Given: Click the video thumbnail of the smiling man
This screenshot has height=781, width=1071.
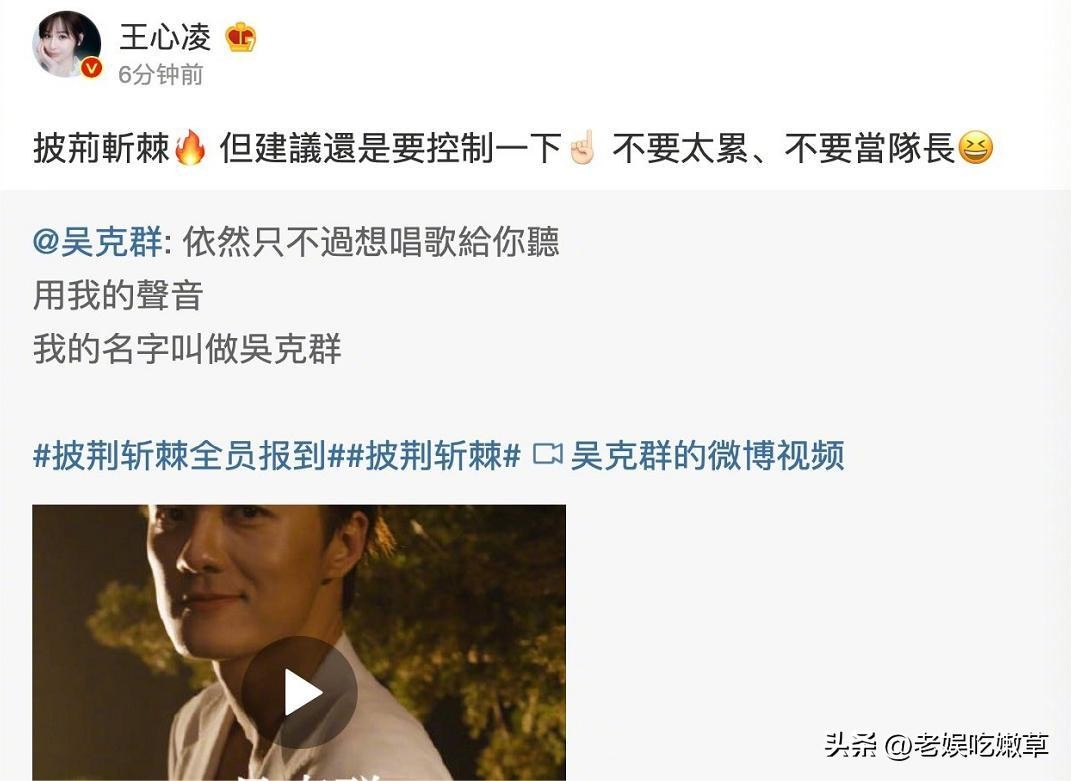Looking at the screenshot, I should pyautogui.click(x=299, y=642).
